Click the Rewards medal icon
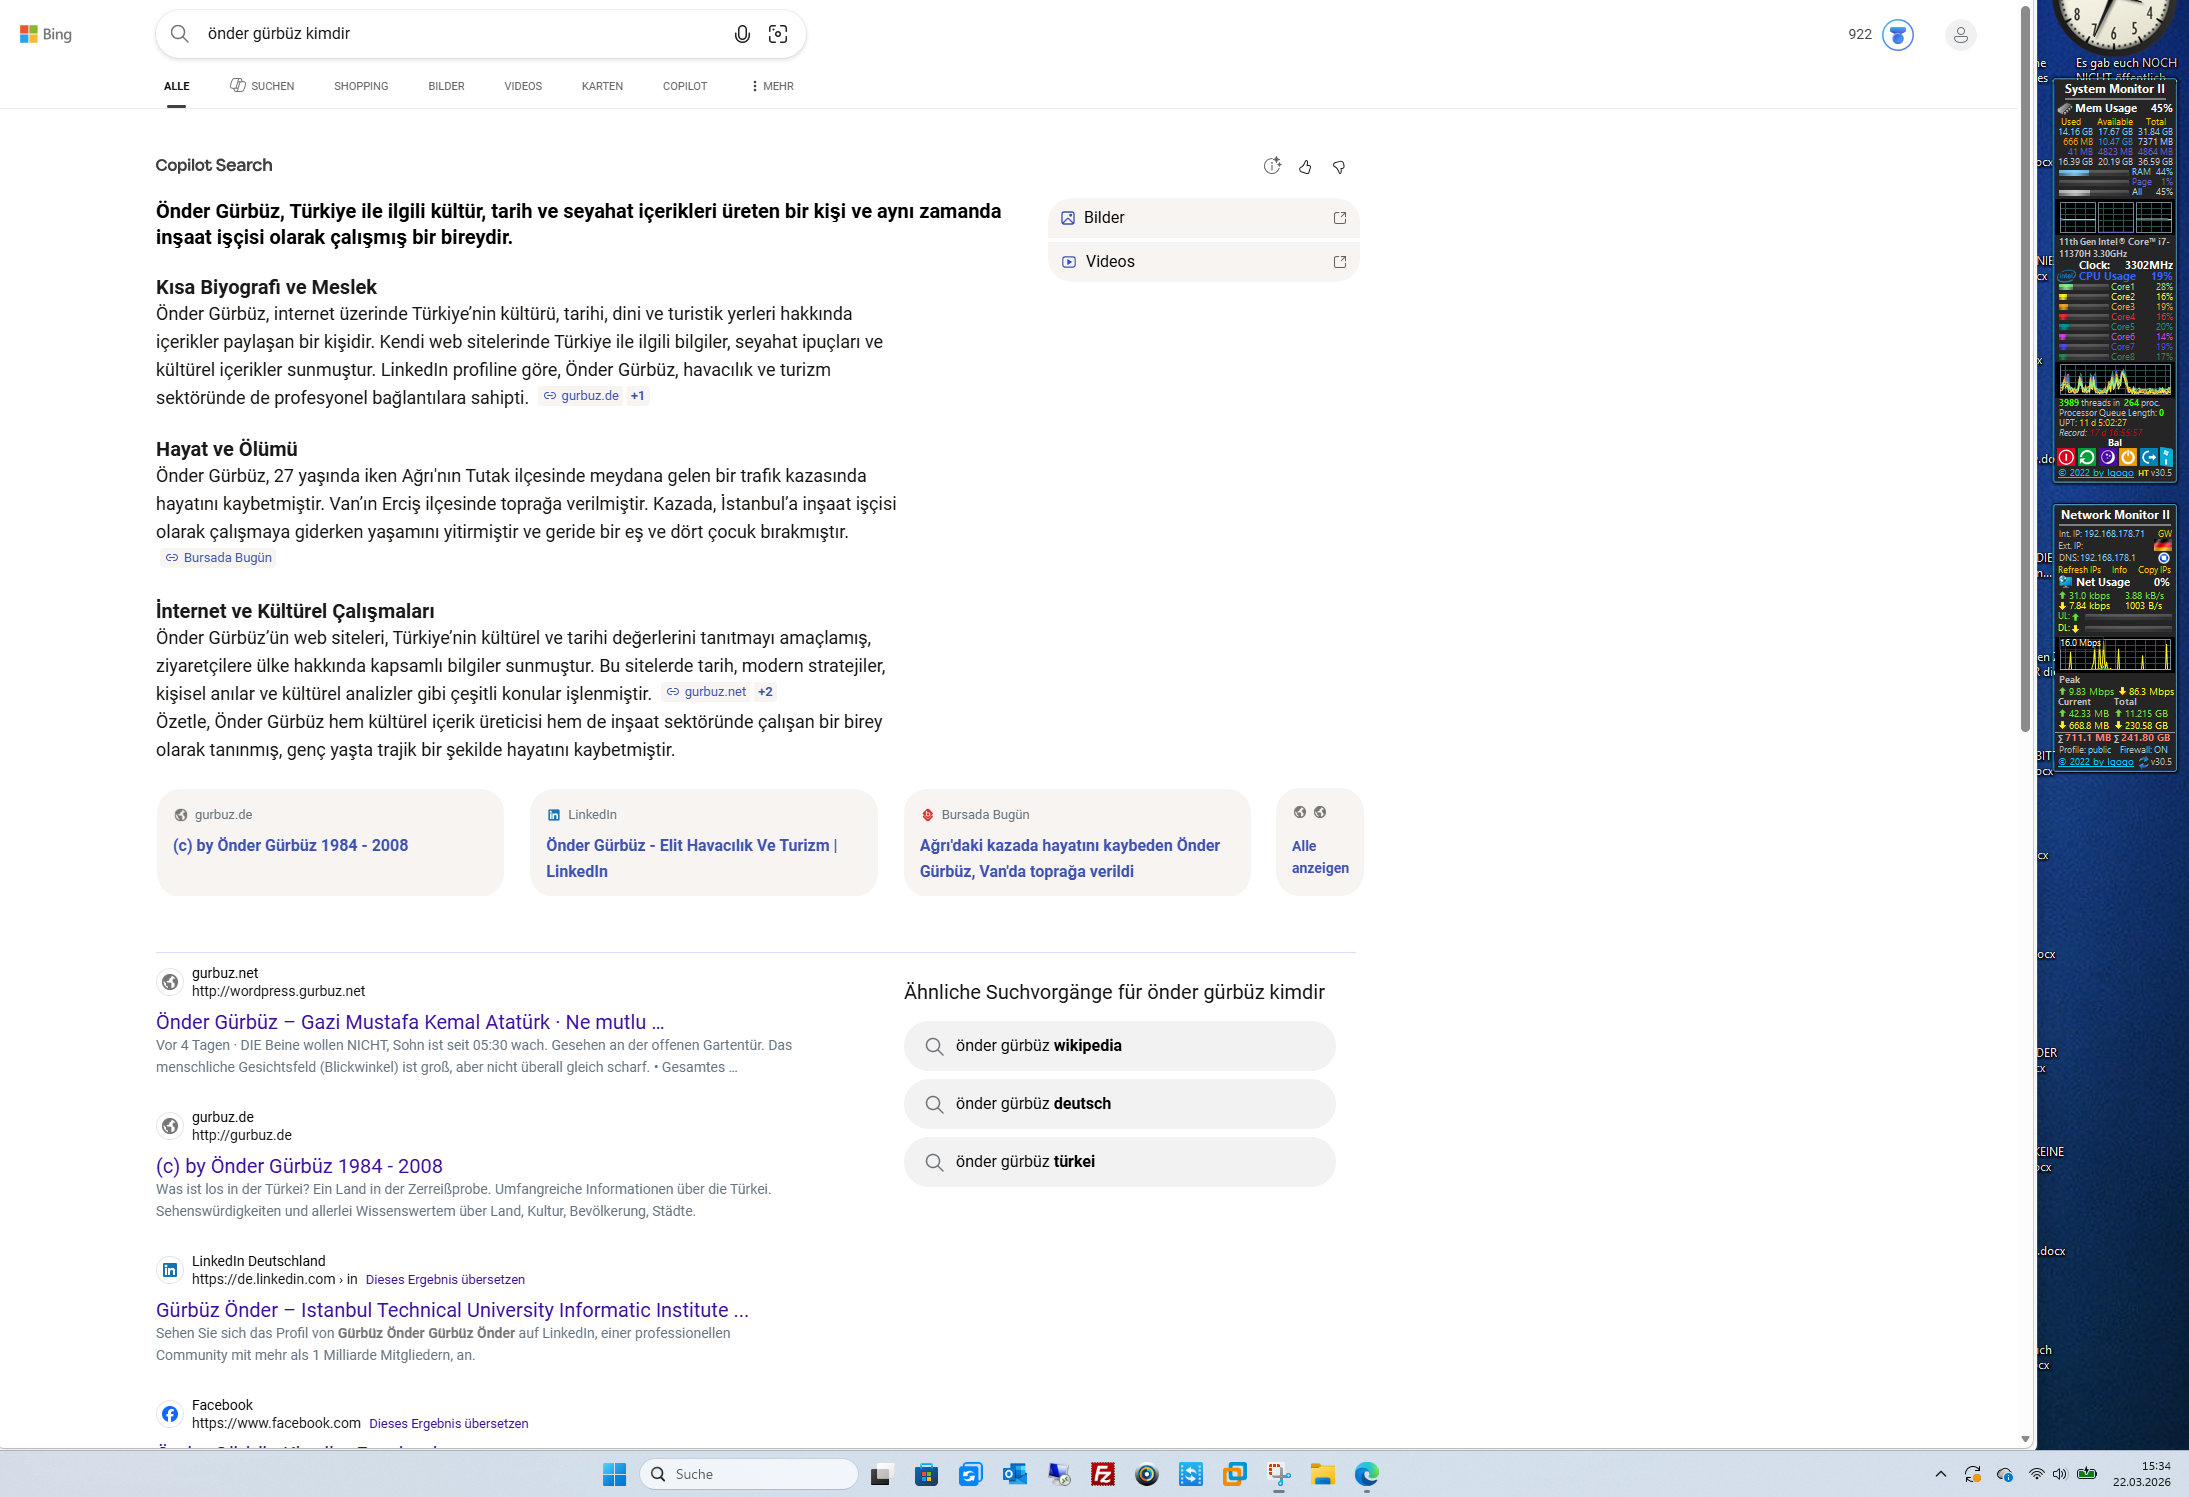This screenshot has height=1497, width=2189. (x=1897, y=35)
